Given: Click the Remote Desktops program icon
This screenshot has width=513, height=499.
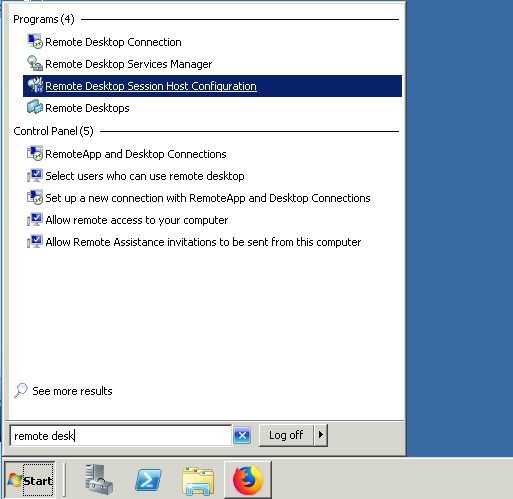Looking at the screenshot, I should (35, 108).
